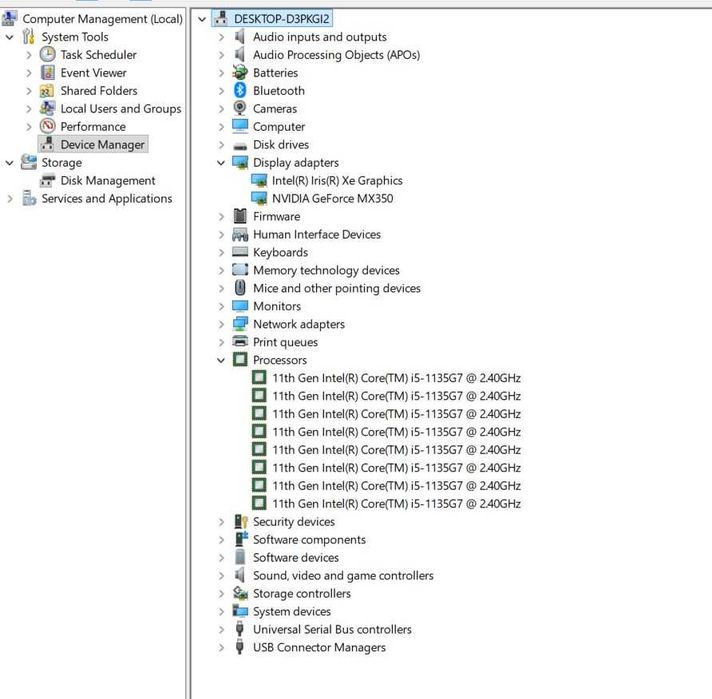This screenshot has height=699, width=712.
Task: Click the Device Manager icon in left tree
Action: pyautogui.click(x=47, y=144)
